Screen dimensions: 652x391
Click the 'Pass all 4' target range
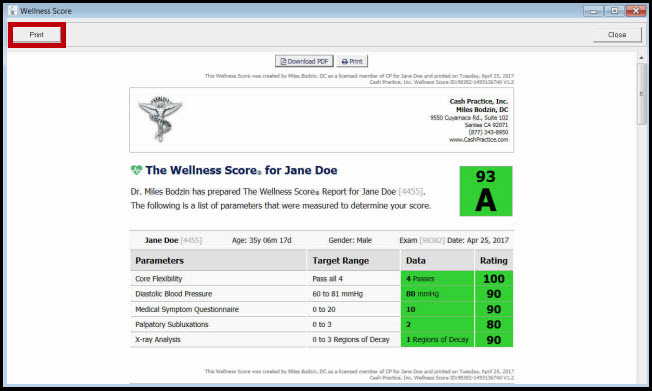328,279
